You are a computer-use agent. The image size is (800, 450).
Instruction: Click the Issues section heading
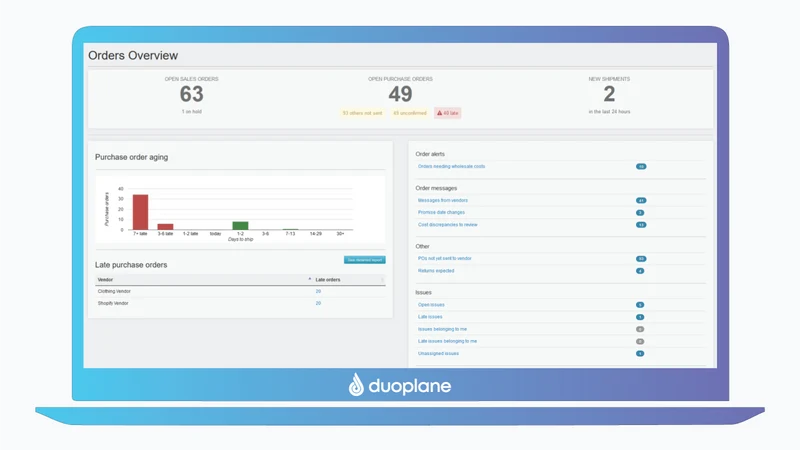[423, 292]
